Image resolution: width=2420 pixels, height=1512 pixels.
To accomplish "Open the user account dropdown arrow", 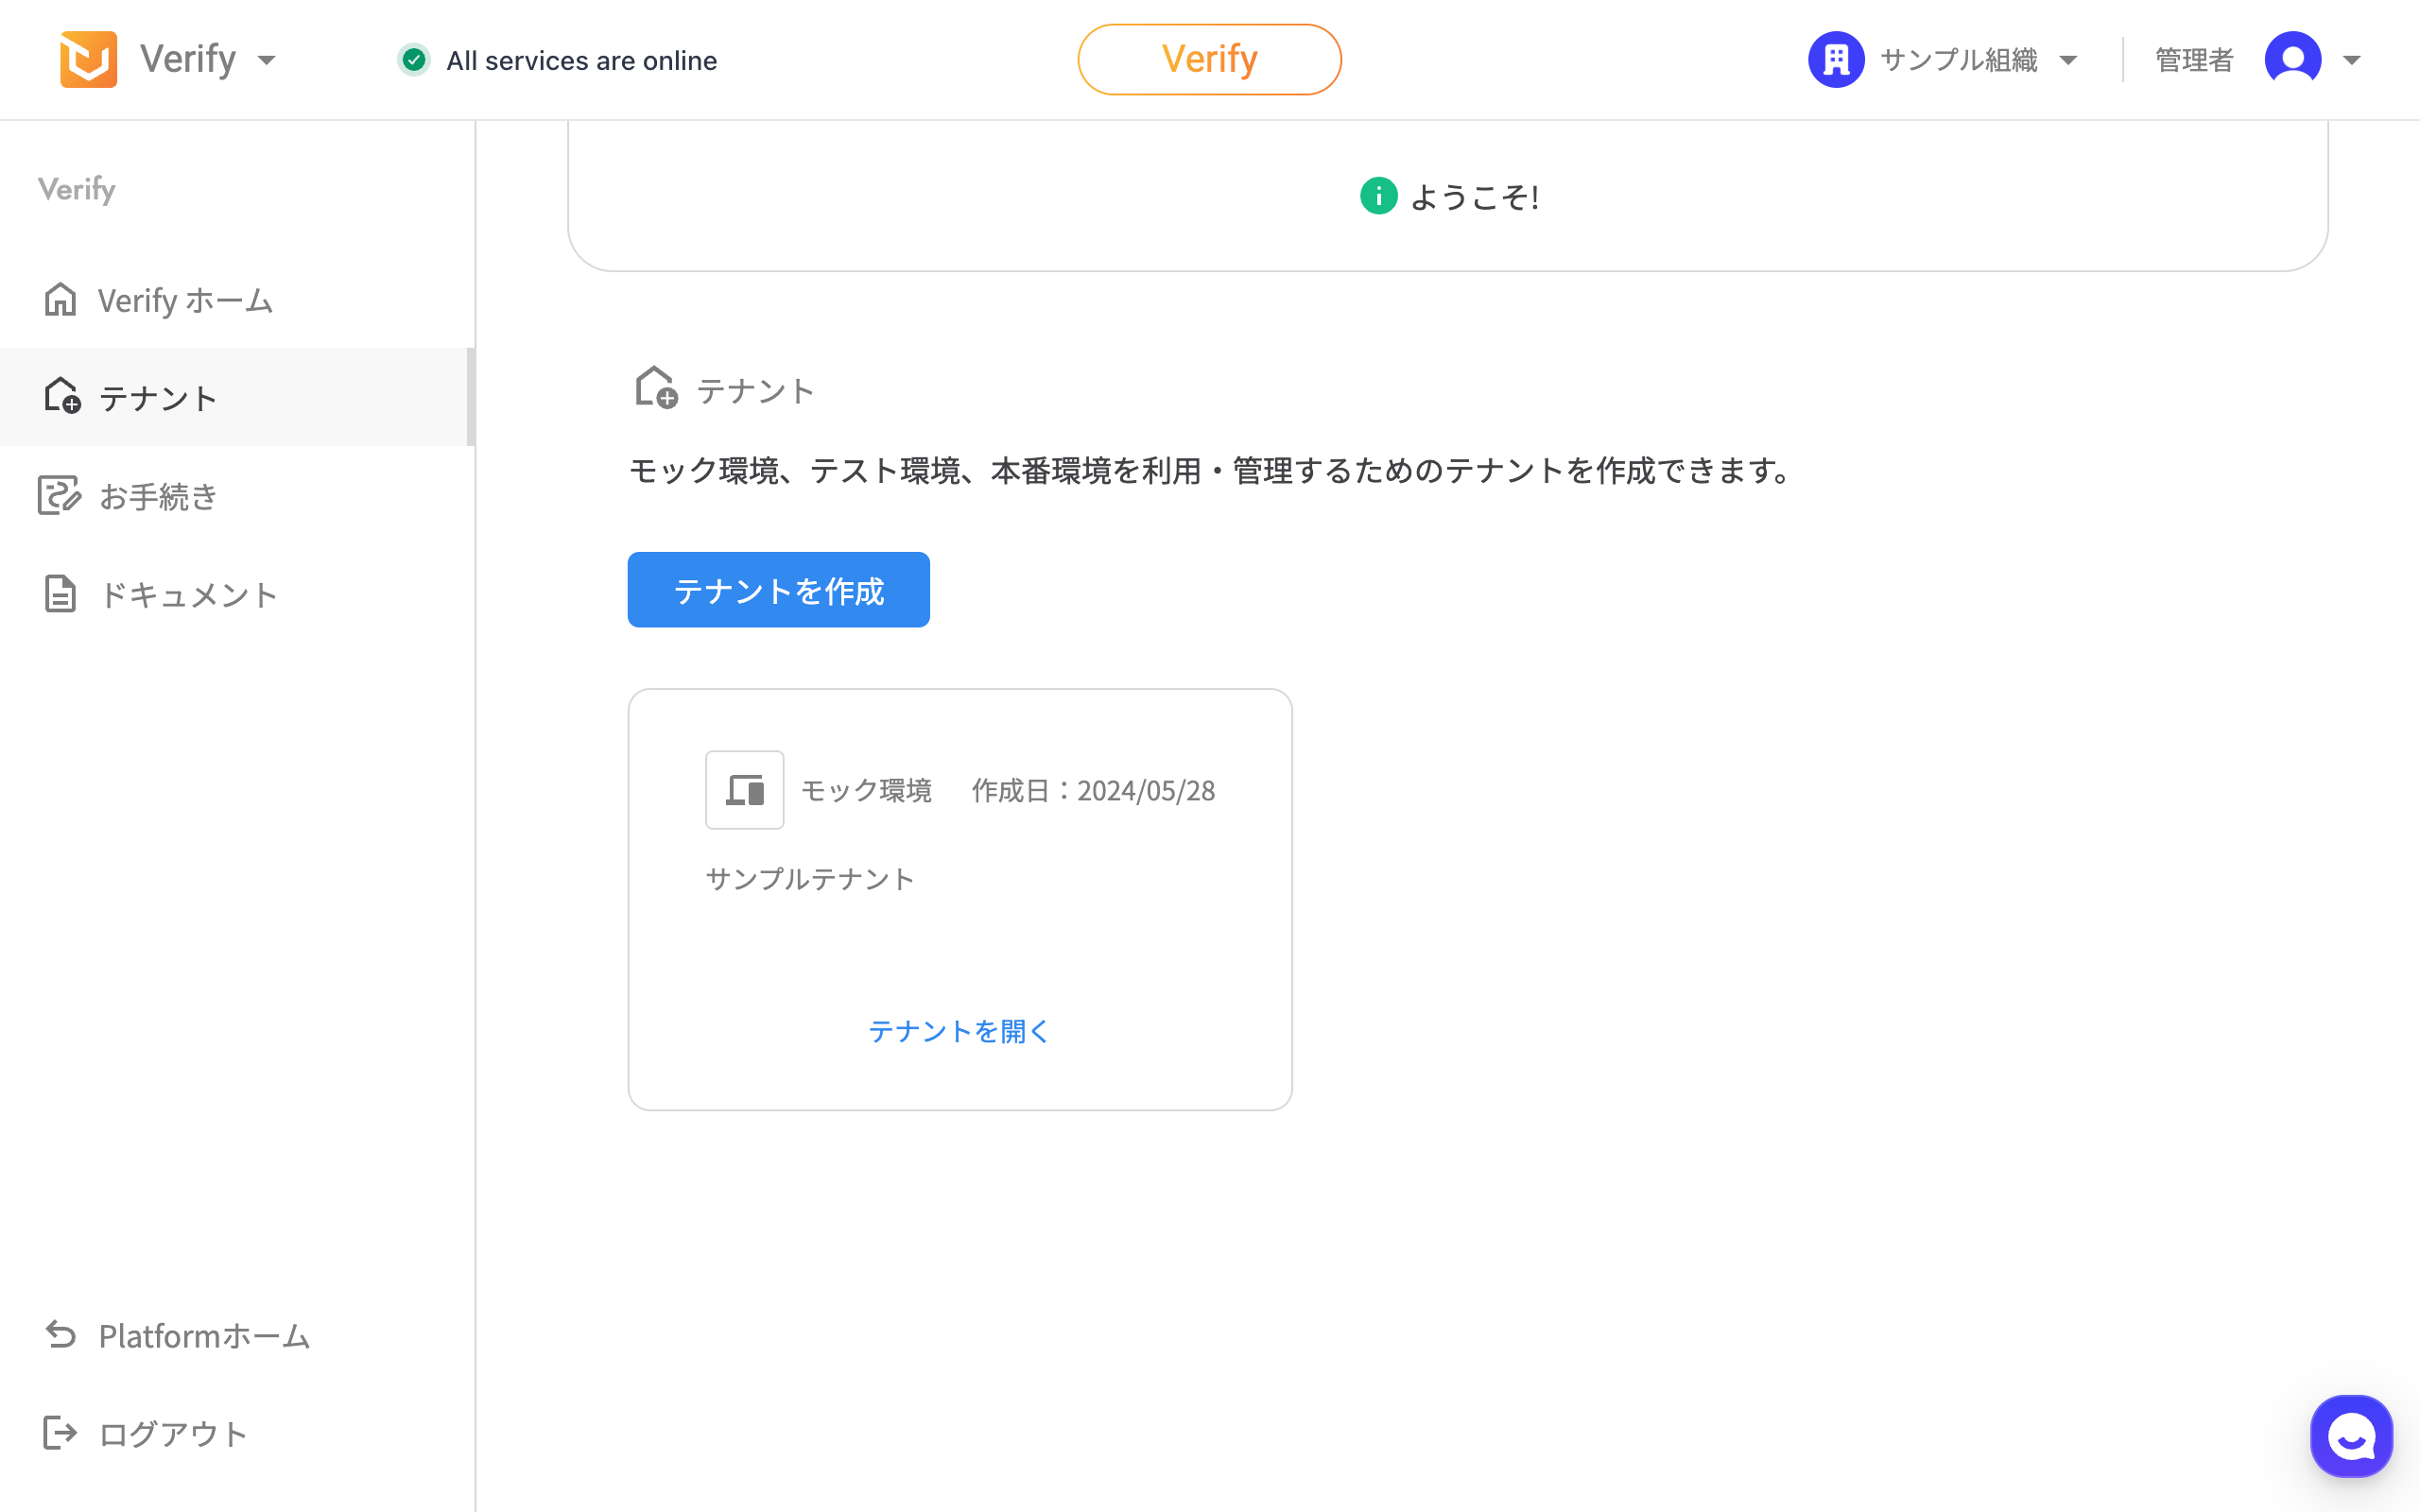I will coord(2352,60).
